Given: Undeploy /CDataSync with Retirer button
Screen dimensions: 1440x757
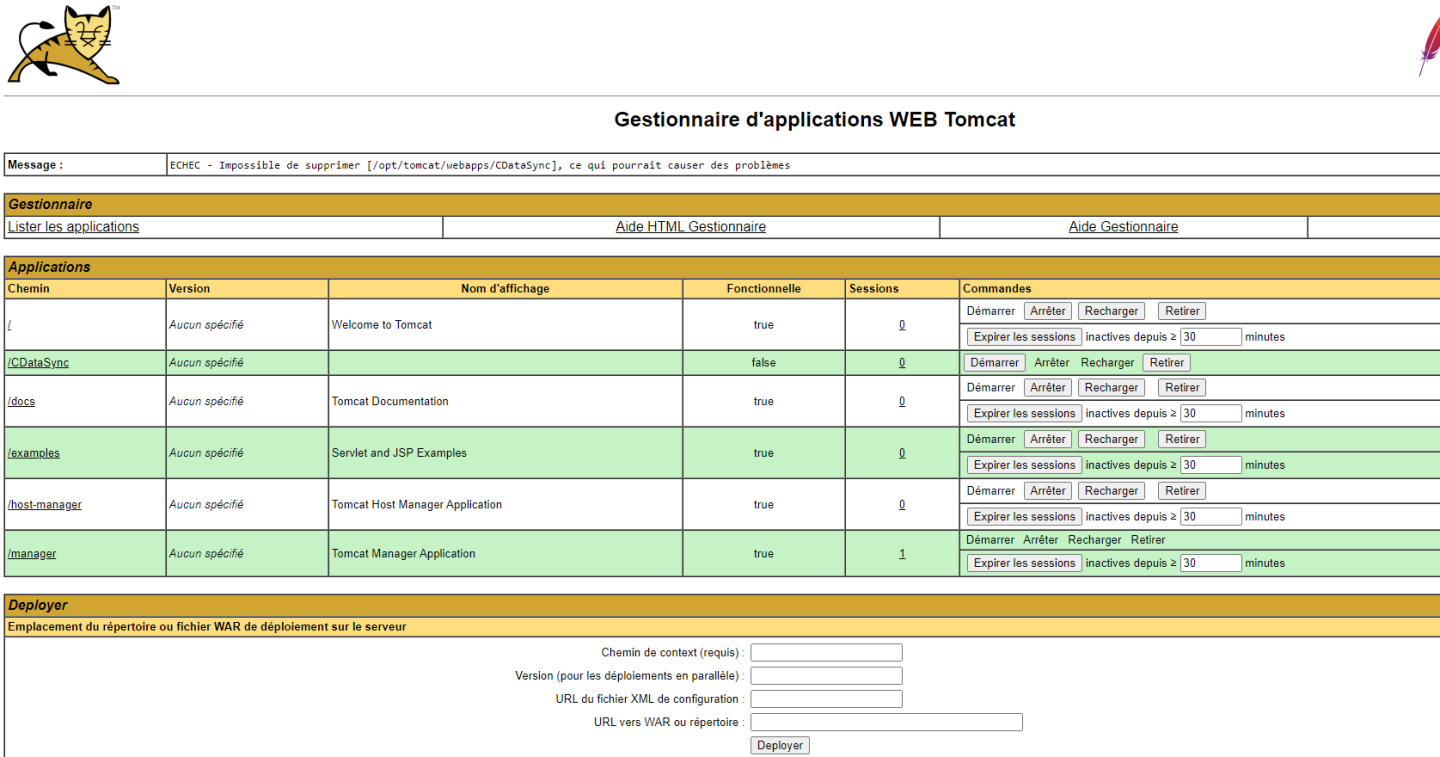Looking at the screenshot, I should coord(1167,363).
